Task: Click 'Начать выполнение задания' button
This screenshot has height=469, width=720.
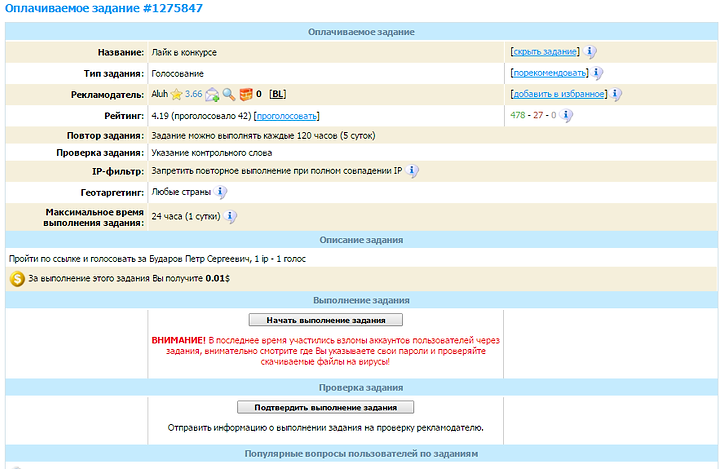Action: 326,320
